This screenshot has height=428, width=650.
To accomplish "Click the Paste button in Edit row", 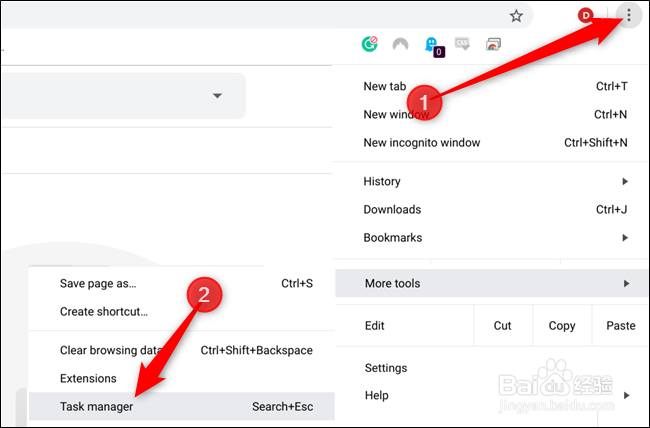I will 621,326.
